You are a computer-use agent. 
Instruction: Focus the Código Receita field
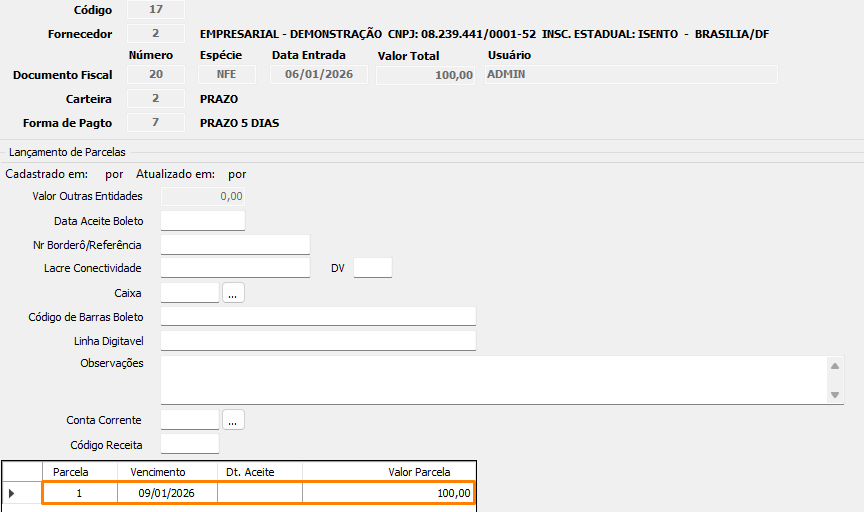pyautogui.click(x=190, y=444)
